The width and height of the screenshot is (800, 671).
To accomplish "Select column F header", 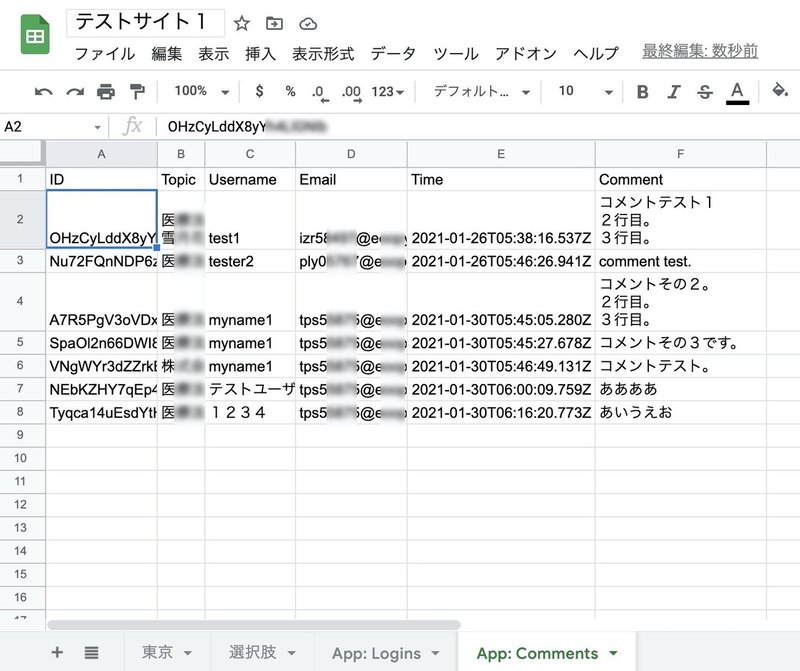I will point(681,154).
